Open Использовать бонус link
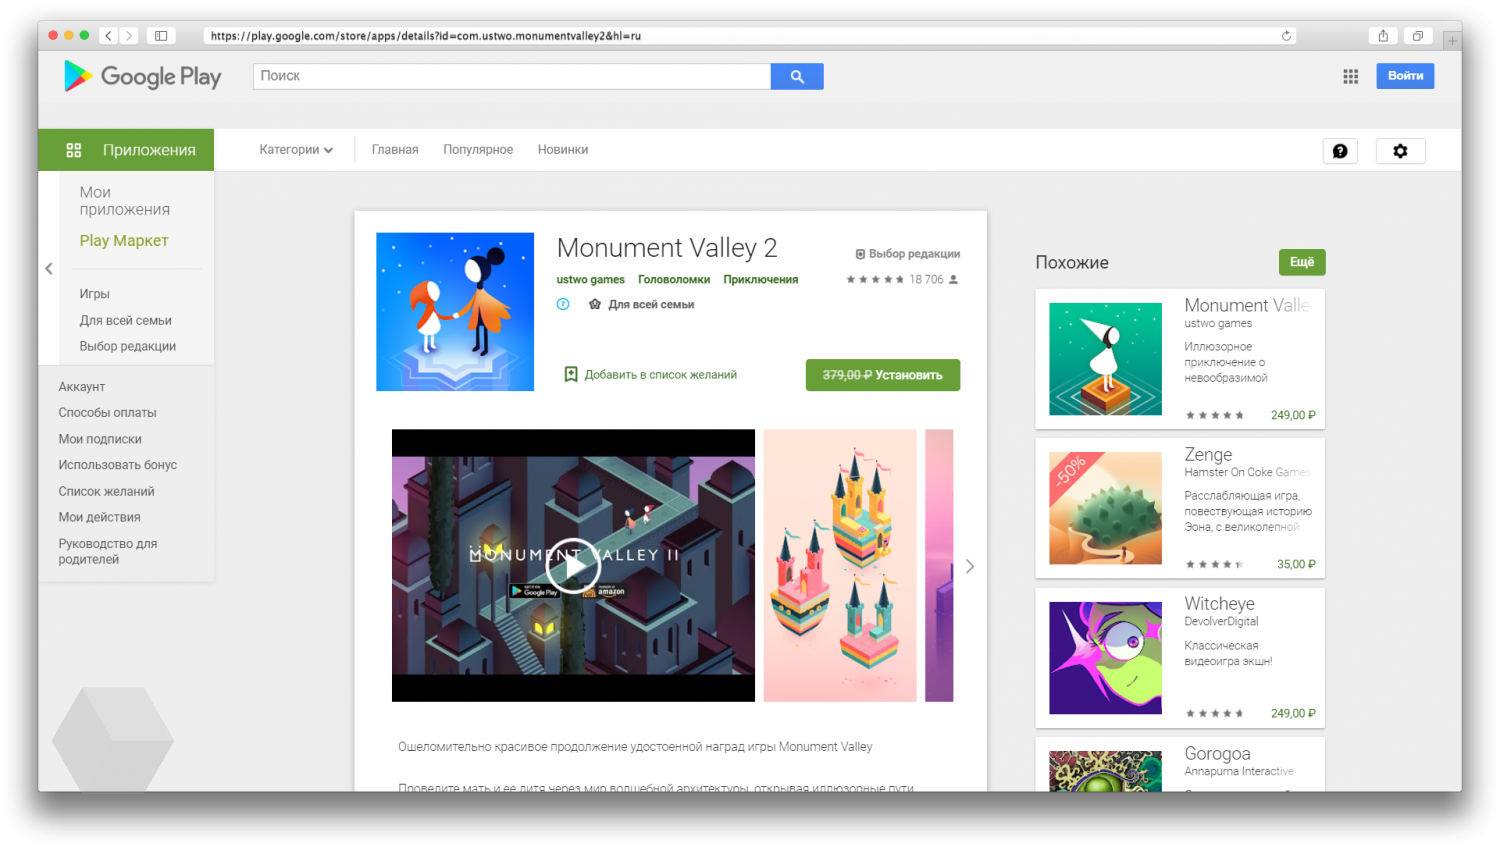Screen dimensions: 1500x847 [118, 465]
